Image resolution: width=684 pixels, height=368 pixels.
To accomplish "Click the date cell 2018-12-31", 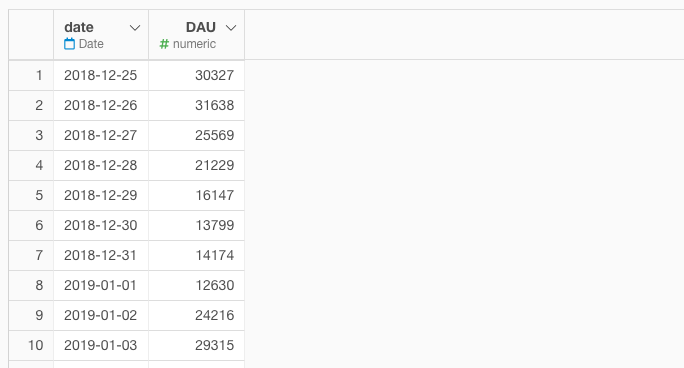I will [101, 255].
